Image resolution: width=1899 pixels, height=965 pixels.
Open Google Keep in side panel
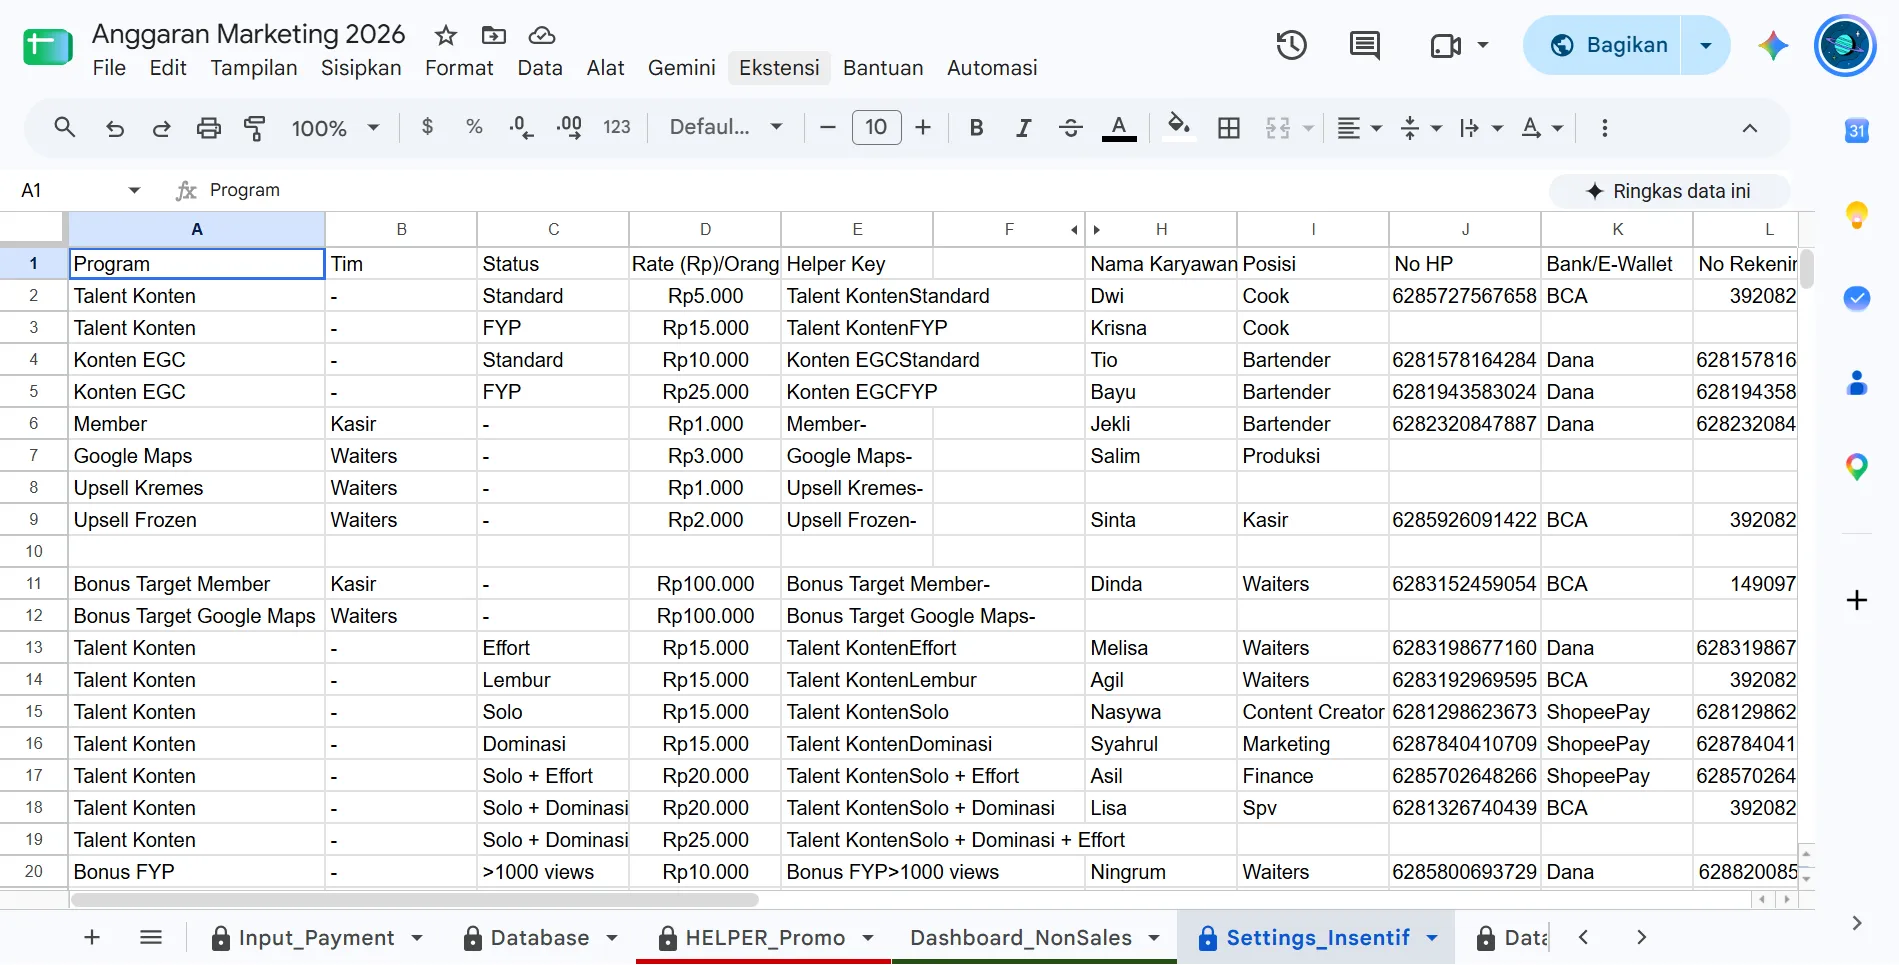(x=1856, y=215)
